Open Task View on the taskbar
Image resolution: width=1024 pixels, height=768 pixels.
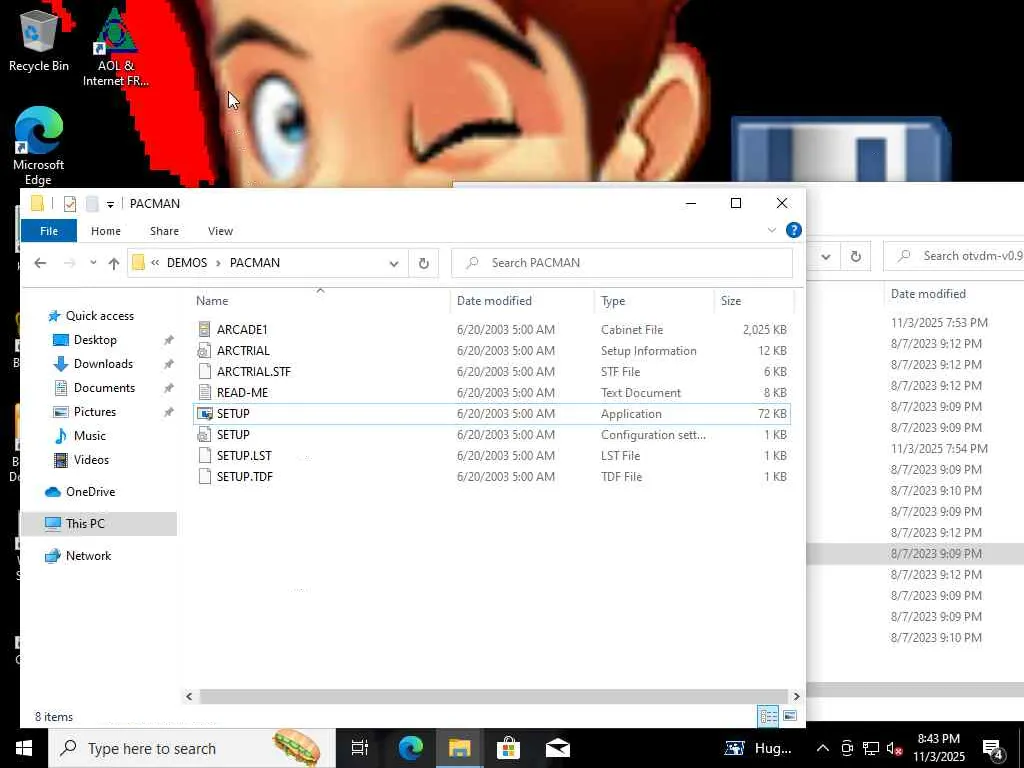pyautogui.click(x=360, y=748)
